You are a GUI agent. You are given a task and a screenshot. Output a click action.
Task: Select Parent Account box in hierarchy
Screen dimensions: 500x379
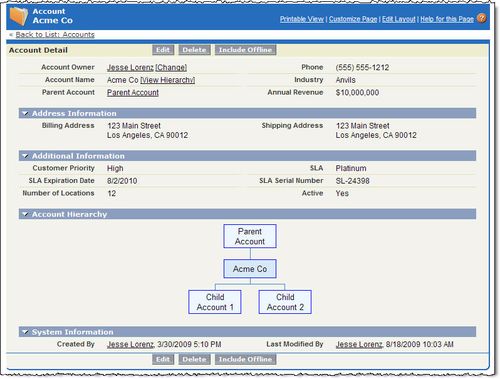tap(250, 236)
